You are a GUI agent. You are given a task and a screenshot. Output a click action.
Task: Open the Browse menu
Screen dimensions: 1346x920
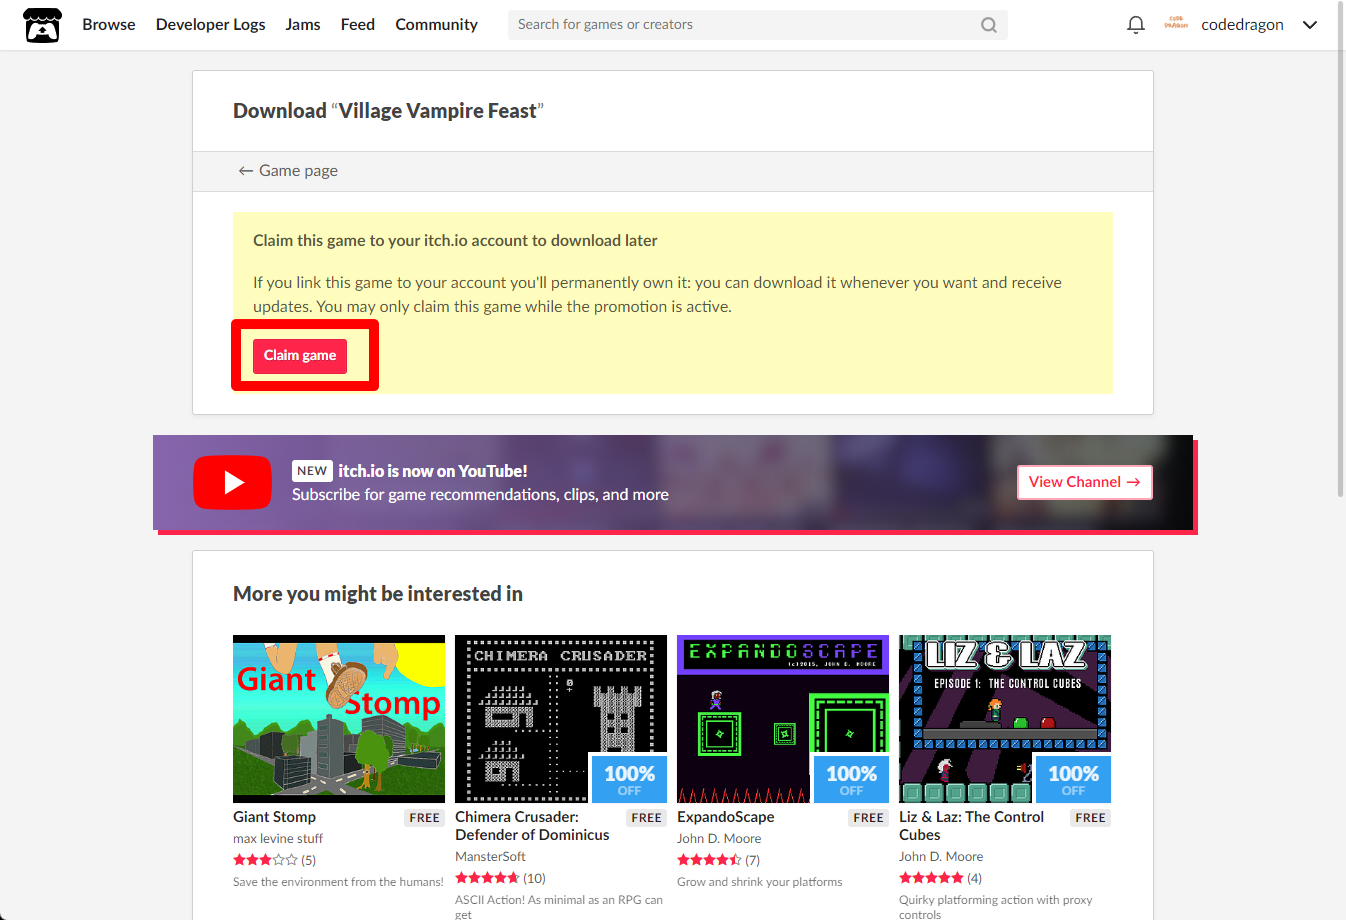pyautogui.click(x=109, y=25)
